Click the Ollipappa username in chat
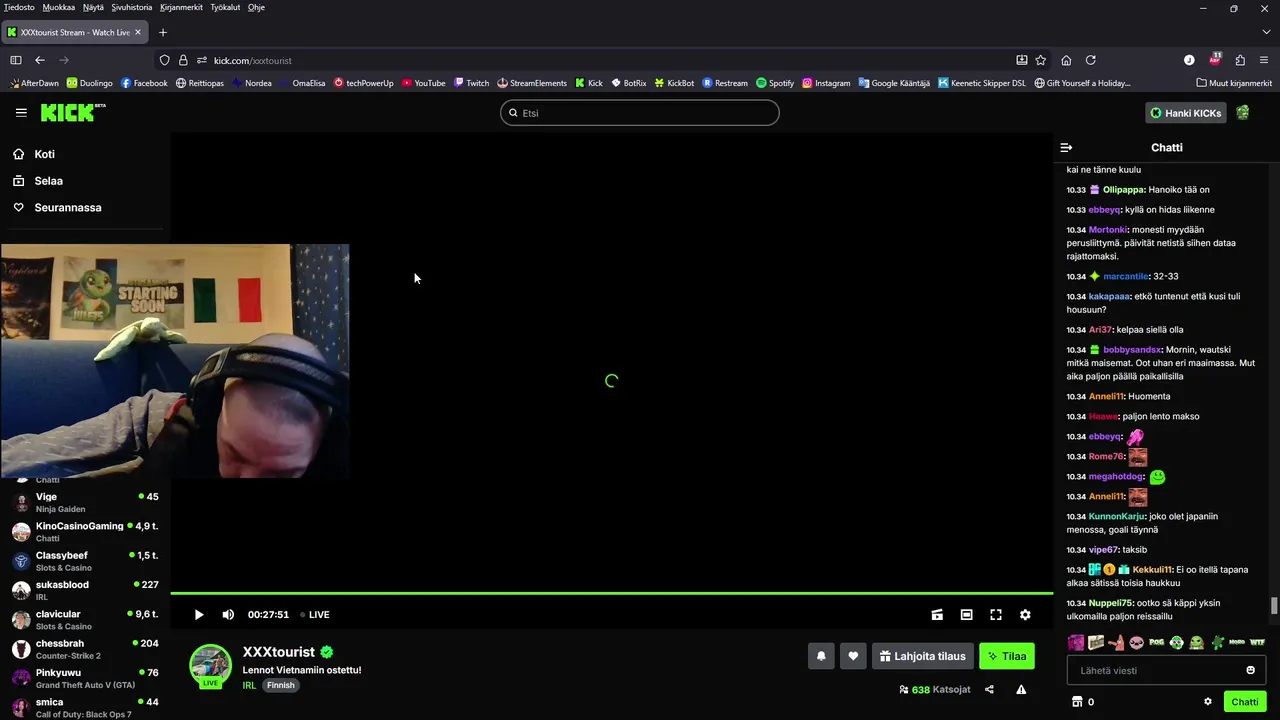This screenshot has width=1280, height=720. pos(1123,190)
